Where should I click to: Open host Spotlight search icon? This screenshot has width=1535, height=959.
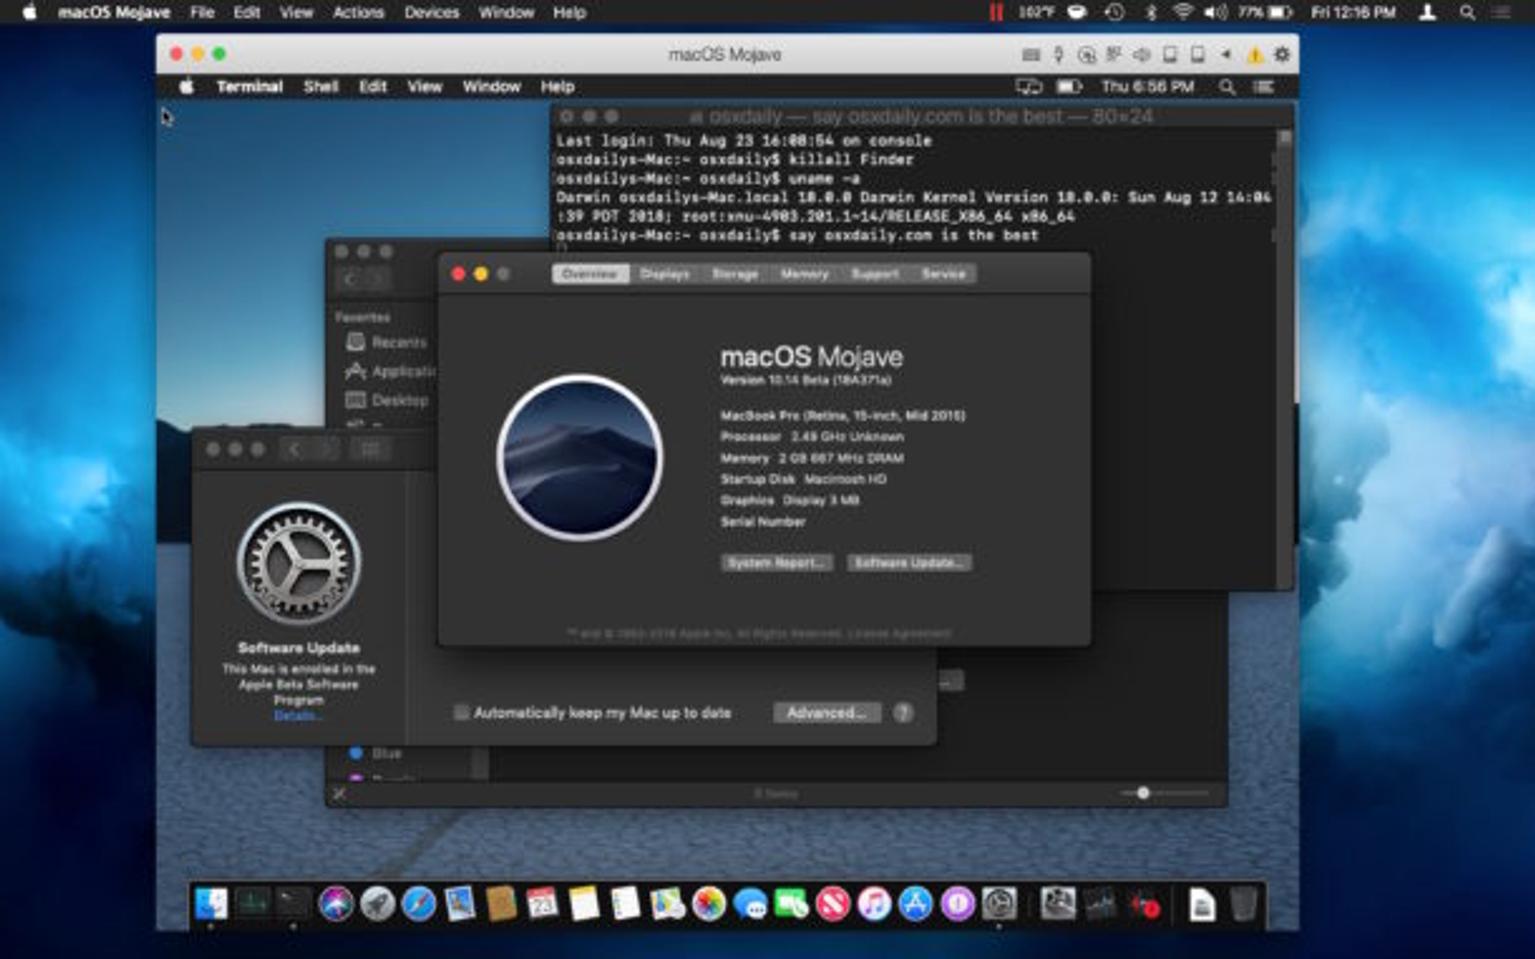pos(1467,12)
